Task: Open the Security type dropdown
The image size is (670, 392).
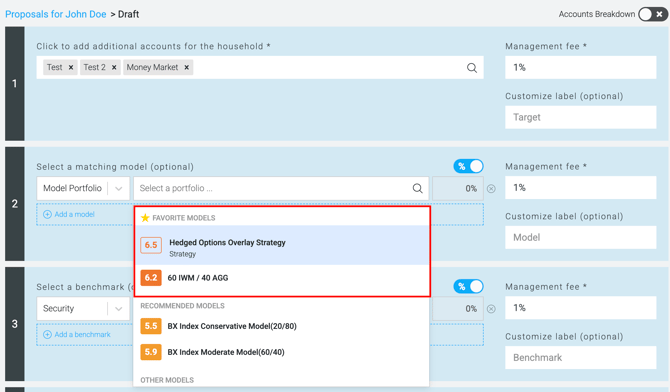Action: [x=83, y=308]
